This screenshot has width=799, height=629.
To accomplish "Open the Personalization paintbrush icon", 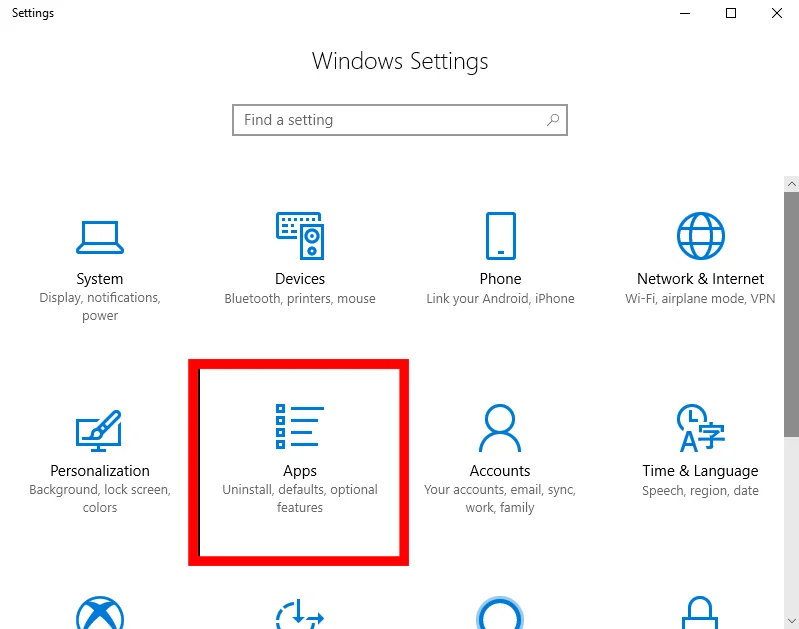I will 99,431.
